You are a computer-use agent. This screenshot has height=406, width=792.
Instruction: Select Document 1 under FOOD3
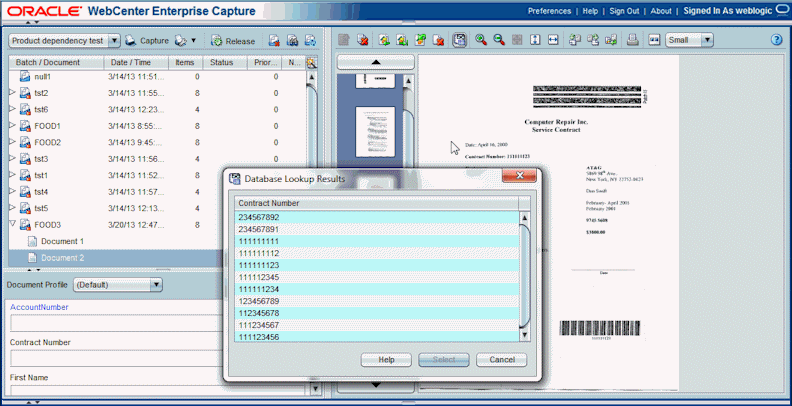point(62,241)
